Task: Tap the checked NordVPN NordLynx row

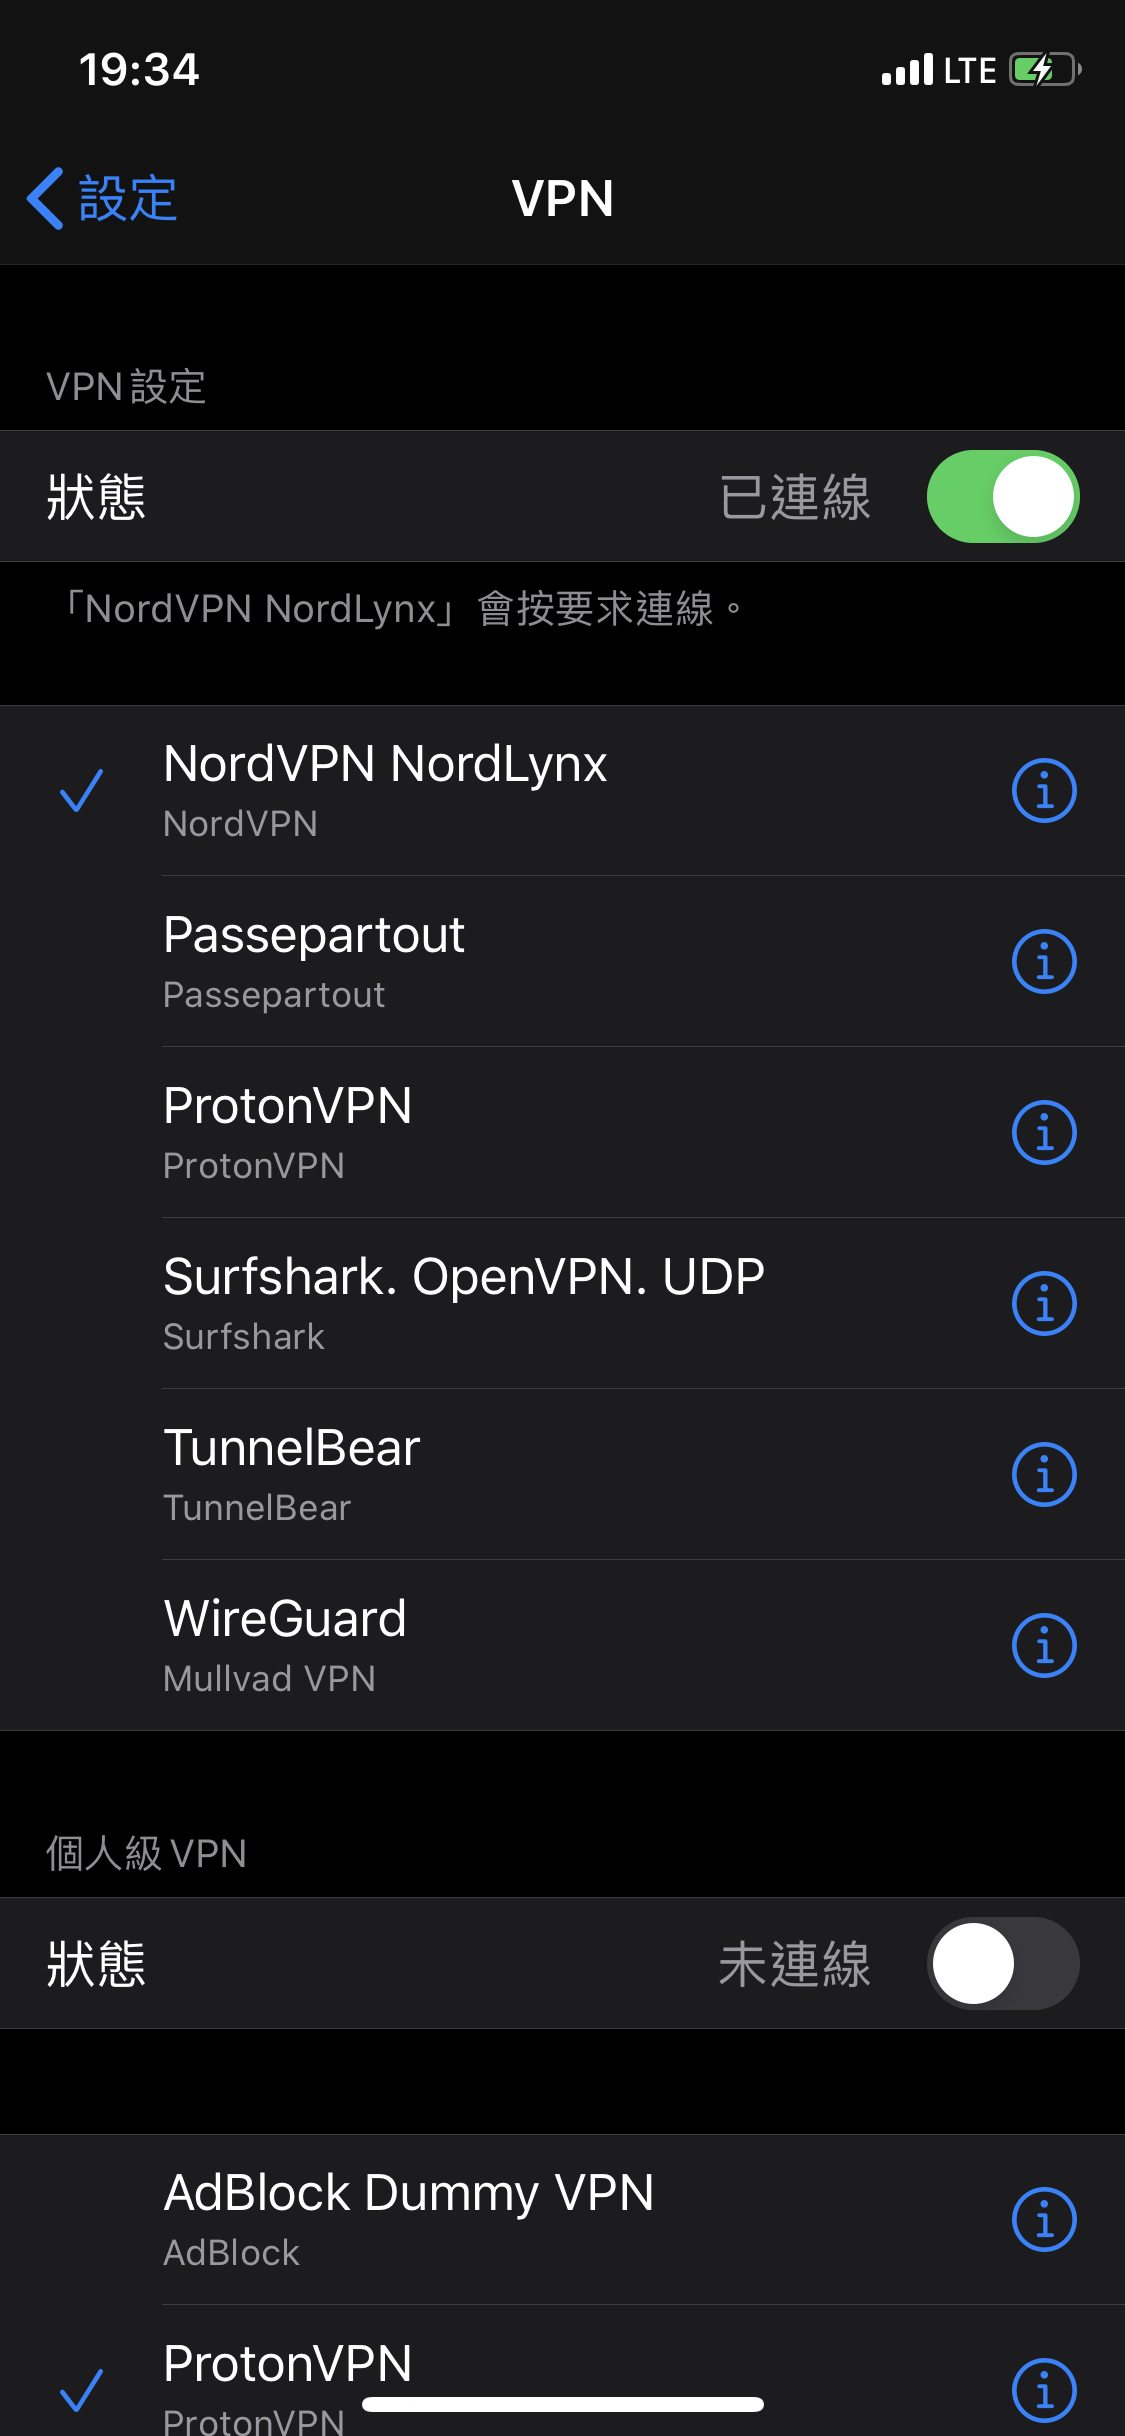Action: coord(562,791)
